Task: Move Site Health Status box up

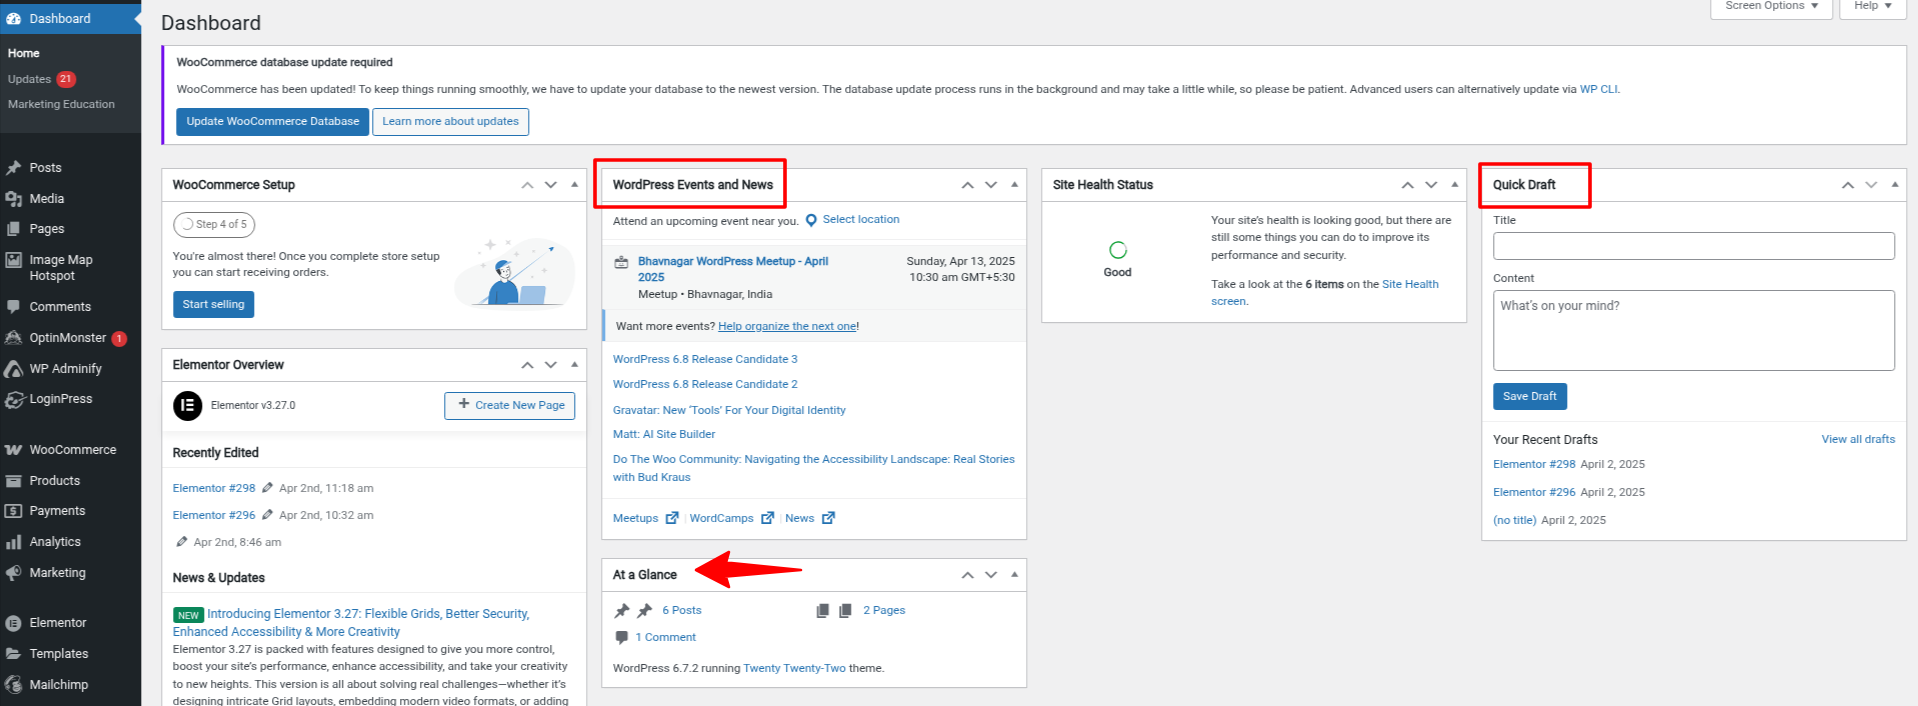Action: coord(1407,185)
